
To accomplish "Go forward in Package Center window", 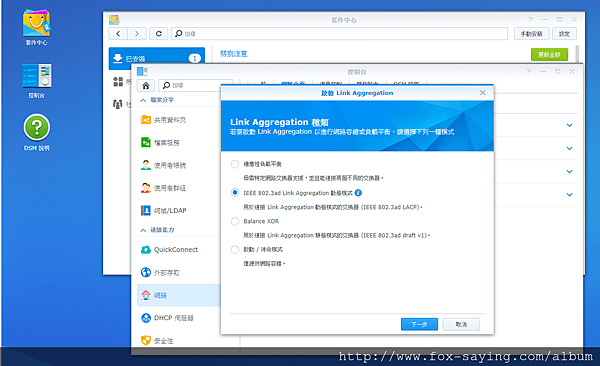I will pyautogui.click(x=137, y=34).
